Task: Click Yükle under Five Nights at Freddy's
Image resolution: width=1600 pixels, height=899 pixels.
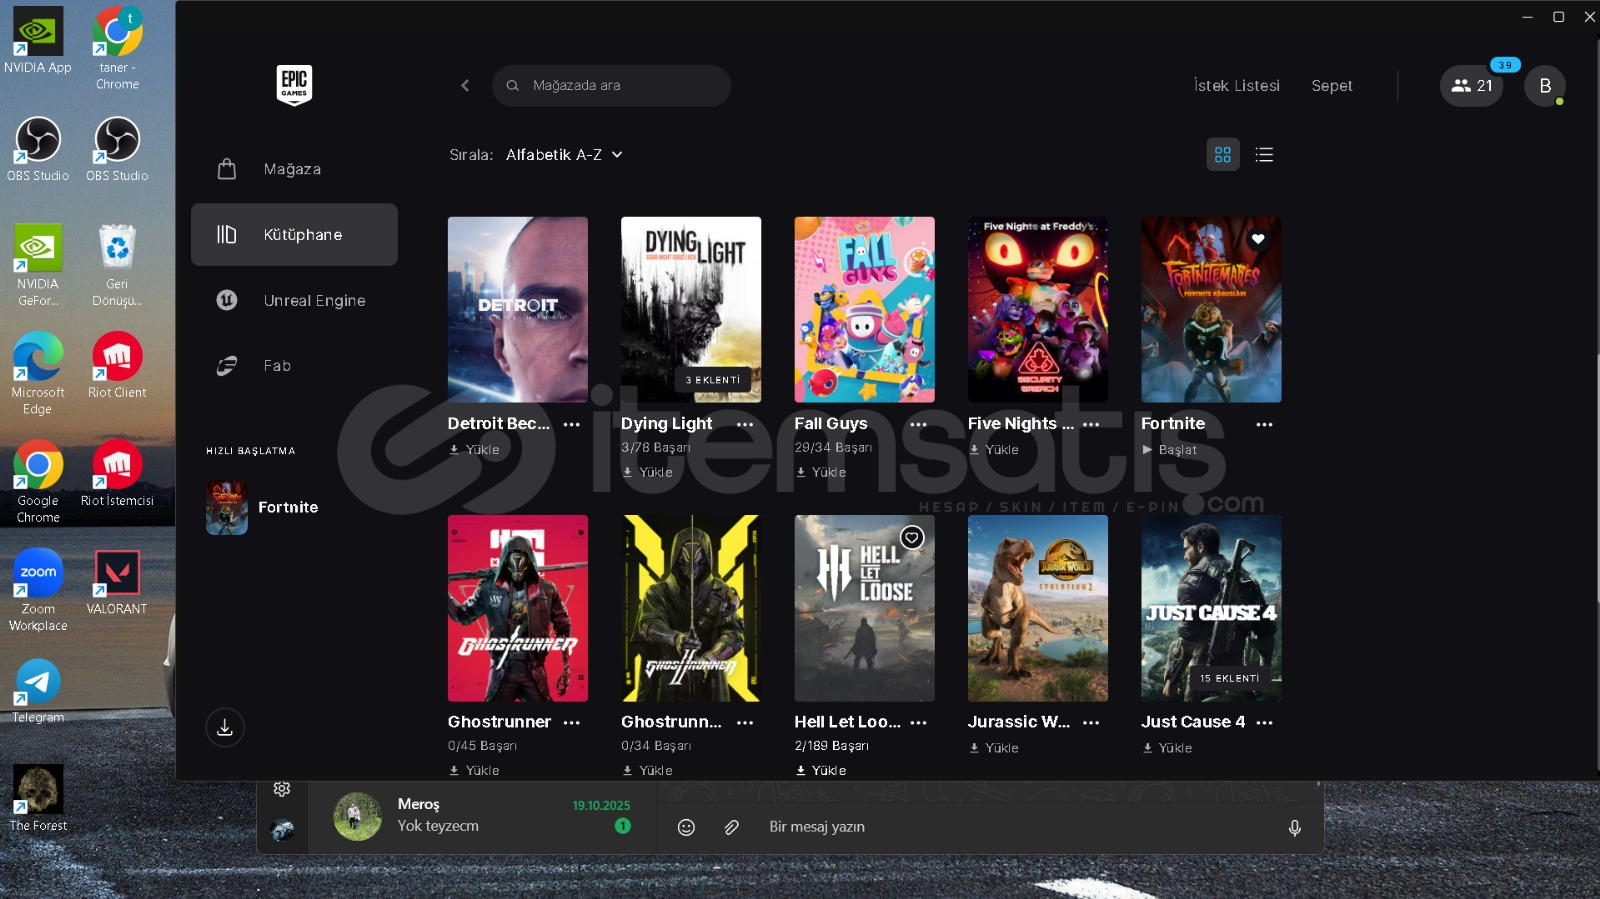Action: [x=994, y=450]
